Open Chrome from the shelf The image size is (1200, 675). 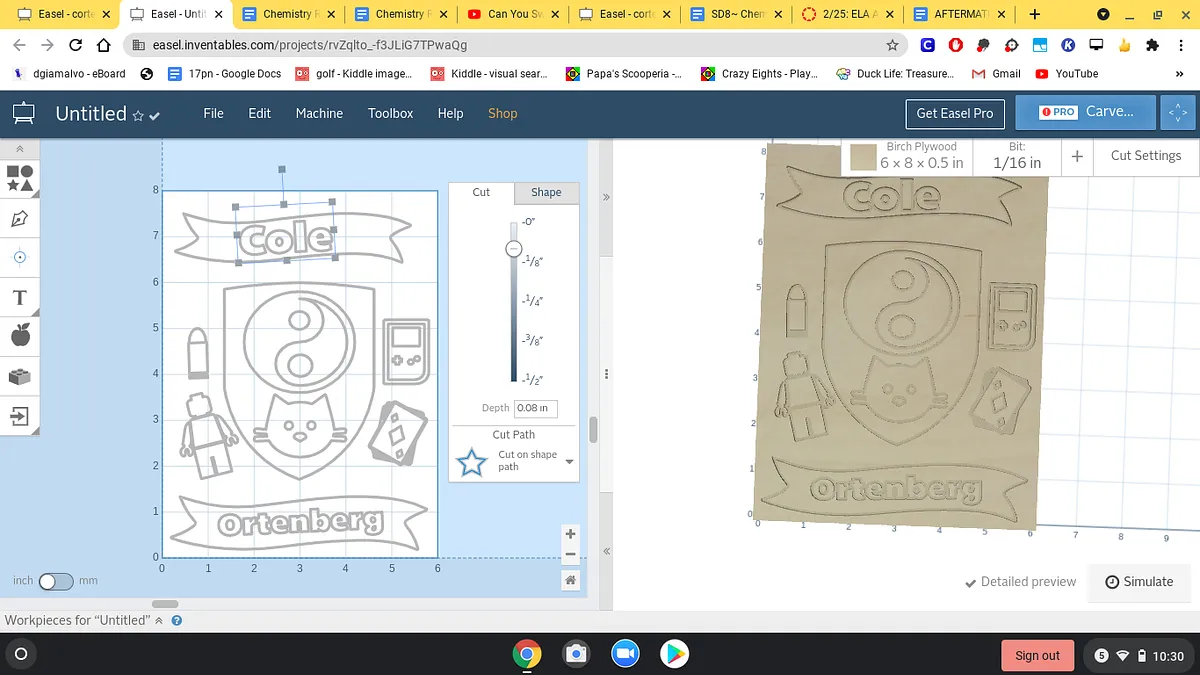point(527,655)
